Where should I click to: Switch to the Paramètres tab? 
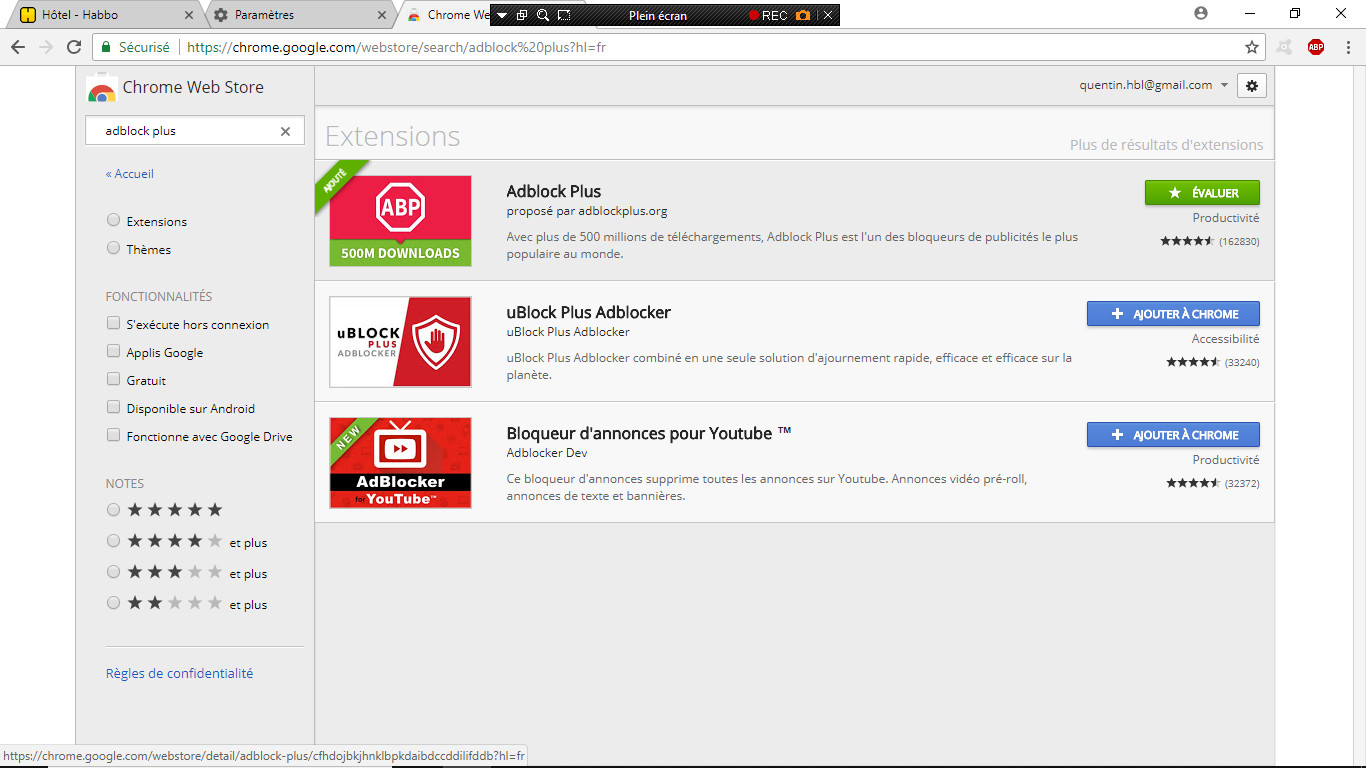pos(300,15)
